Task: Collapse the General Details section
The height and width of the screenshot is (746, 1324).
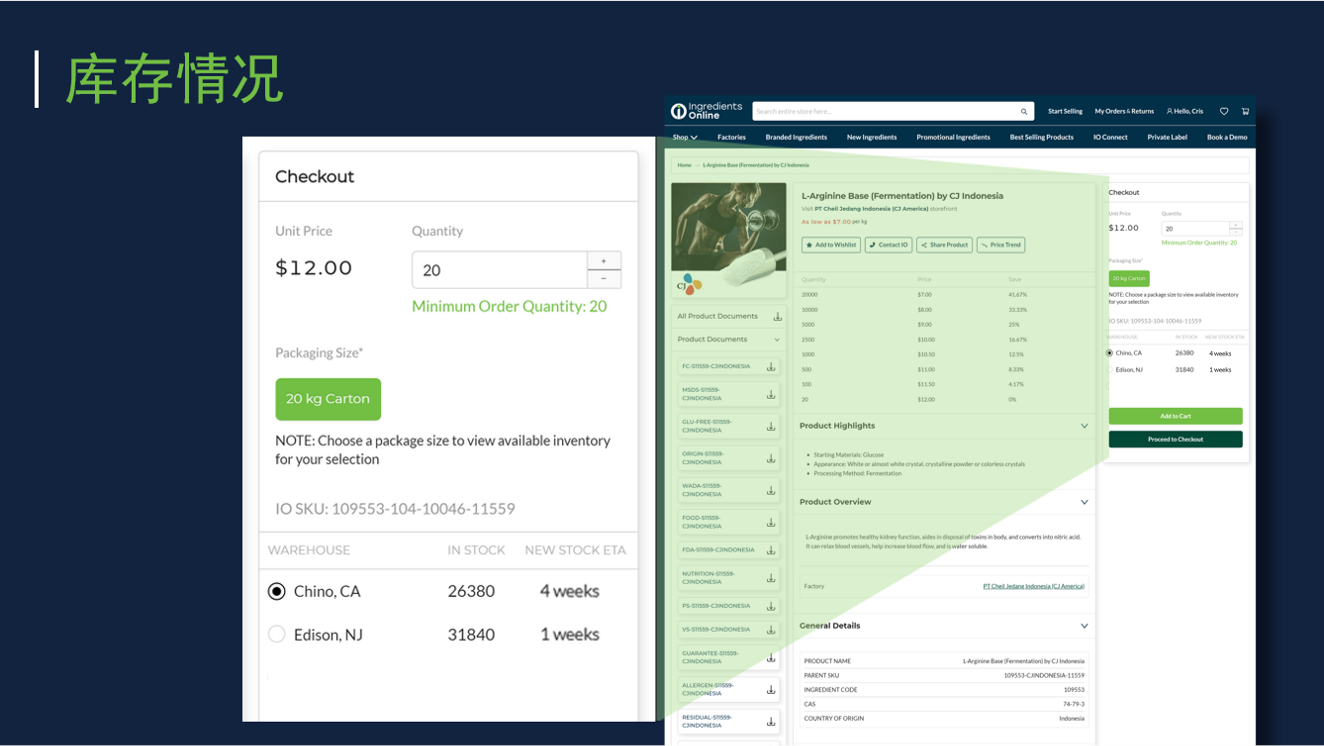Action: pos(1084,626)
